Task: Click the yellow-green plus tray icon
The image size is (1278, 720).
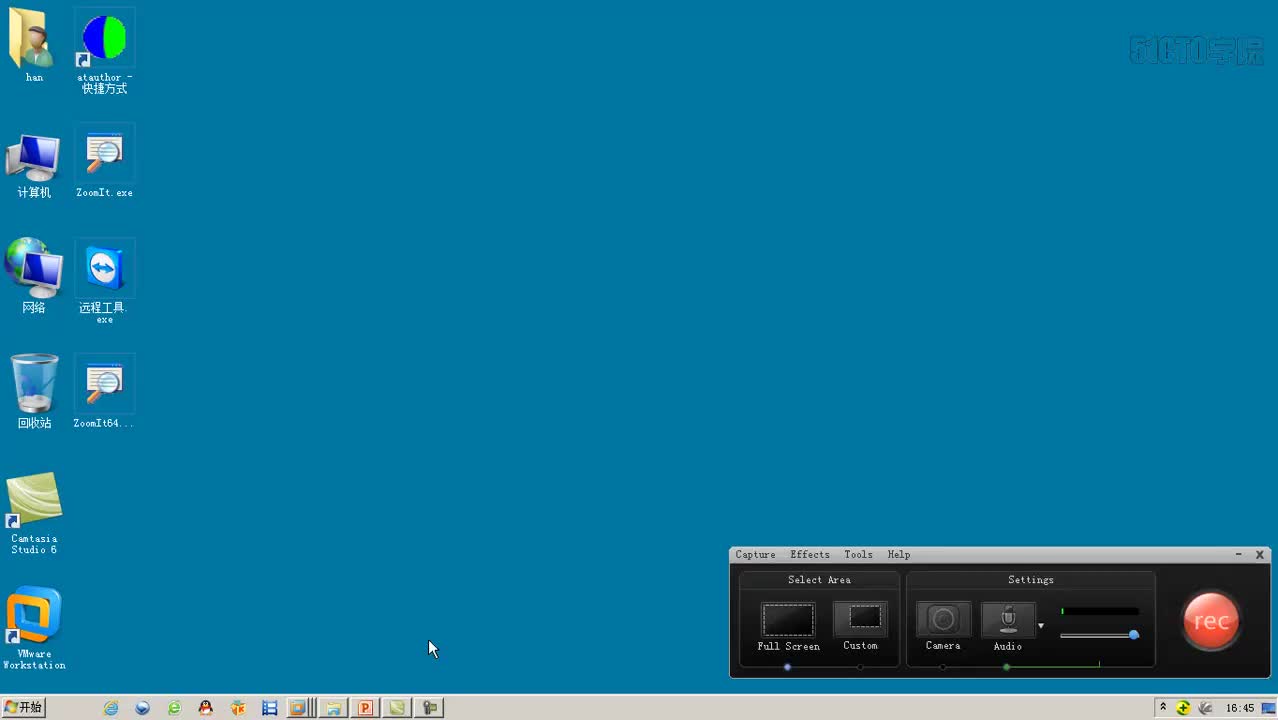Action: coord(1184,708)
